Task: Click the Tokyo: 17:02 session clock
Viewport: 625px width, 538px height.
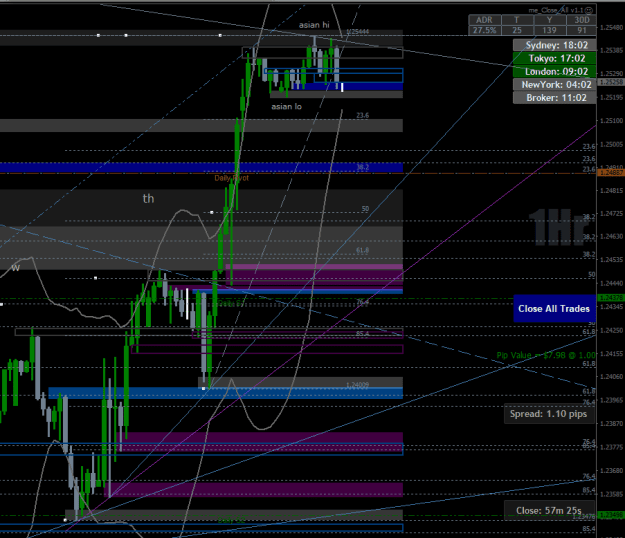Action: 554,58
